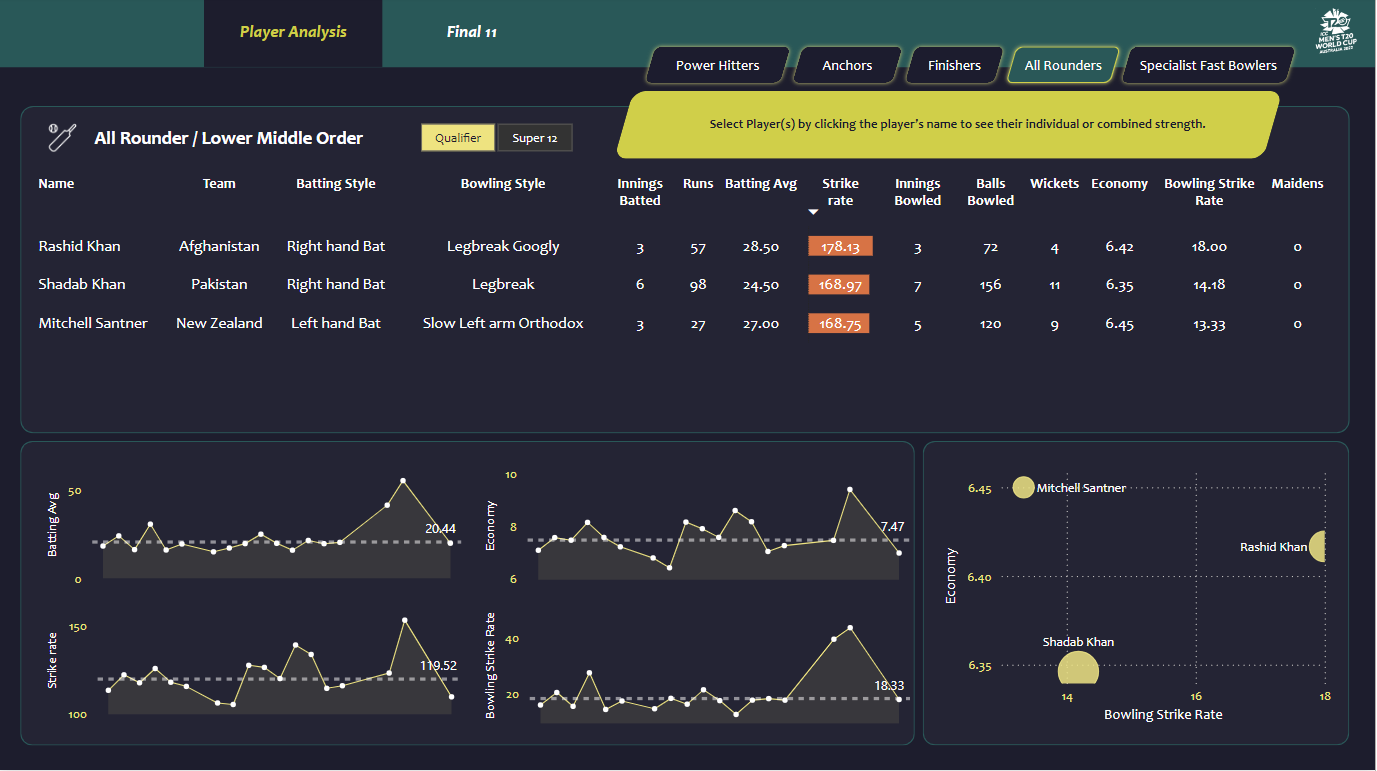The height and width of the screenshot is (771, 1377).
Task: Sort by Innings Bowled column header
Action: click(918, 192)
